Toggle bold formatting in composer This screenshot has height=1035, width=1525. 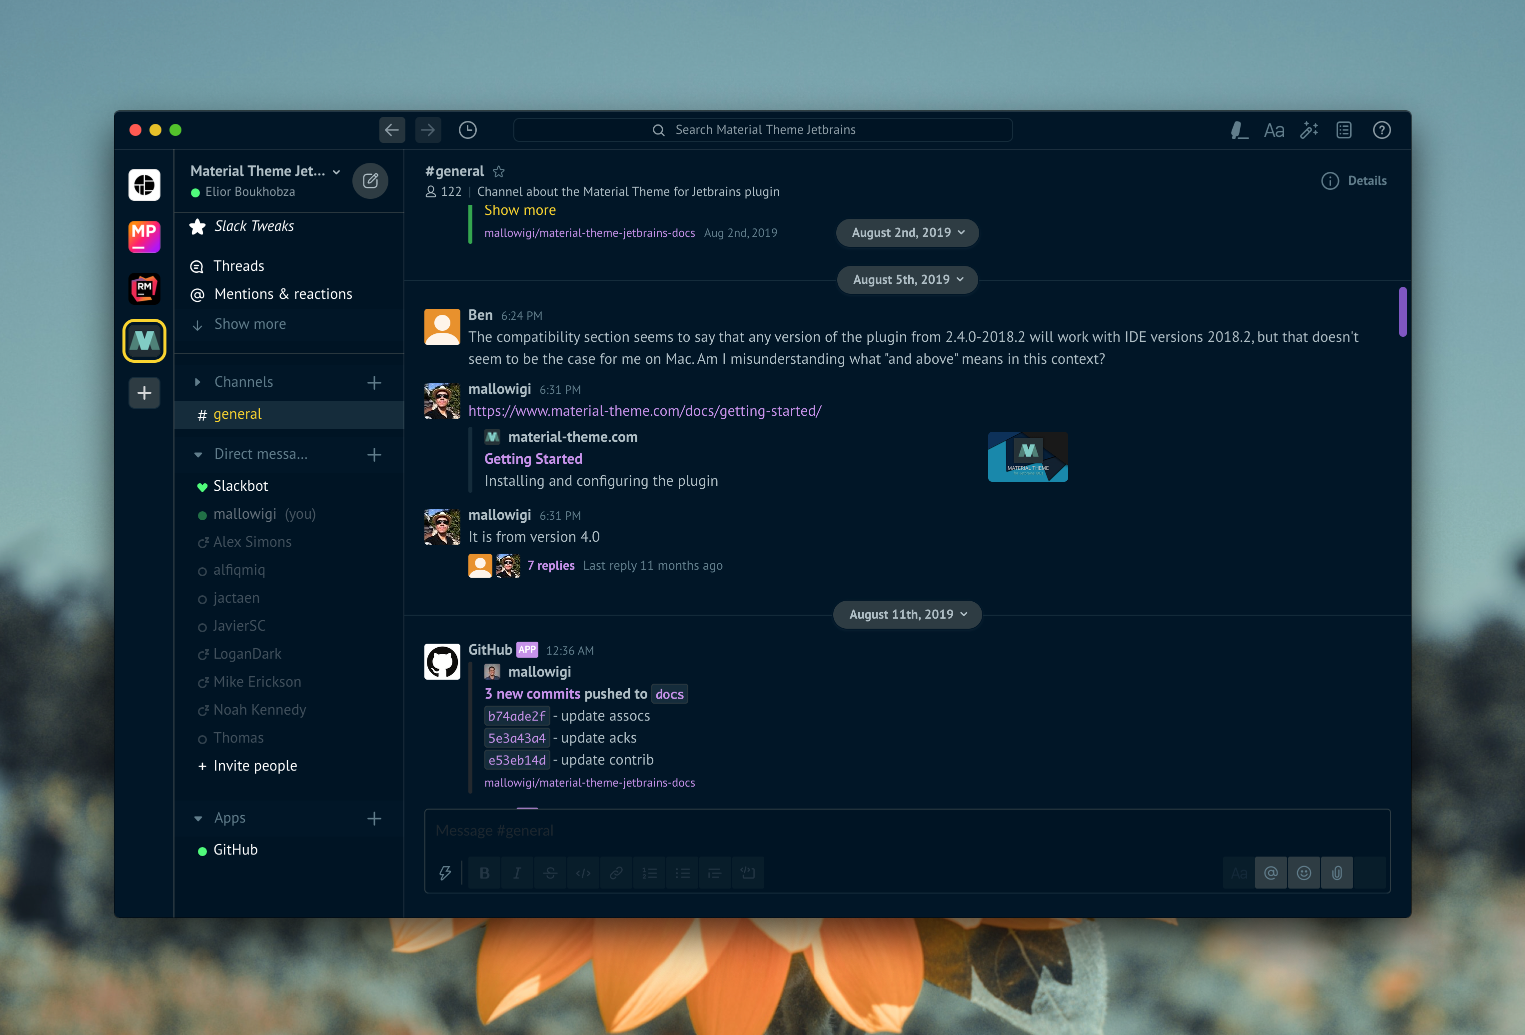pyautogui.click(x=484, y=873)
